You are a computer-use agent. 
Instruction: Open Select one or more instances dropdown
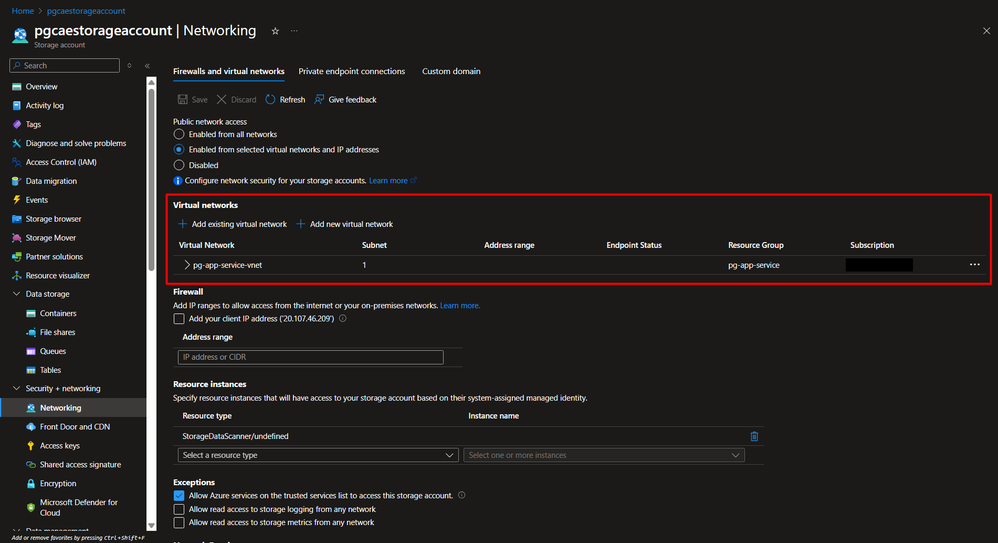point(604,455)
